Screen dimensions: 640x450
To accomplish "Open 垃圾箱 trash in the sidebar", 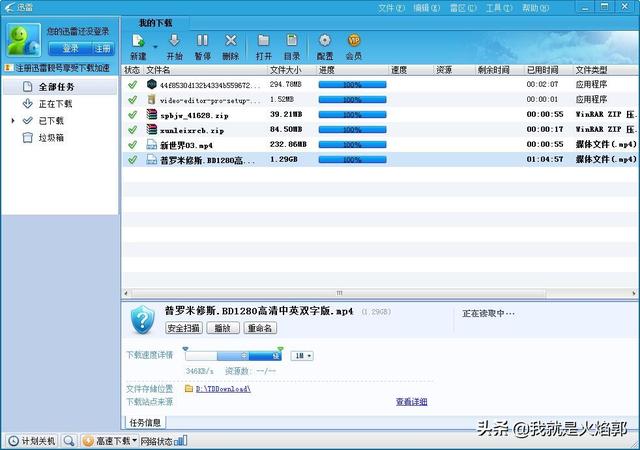I will (x=51, y=138).
